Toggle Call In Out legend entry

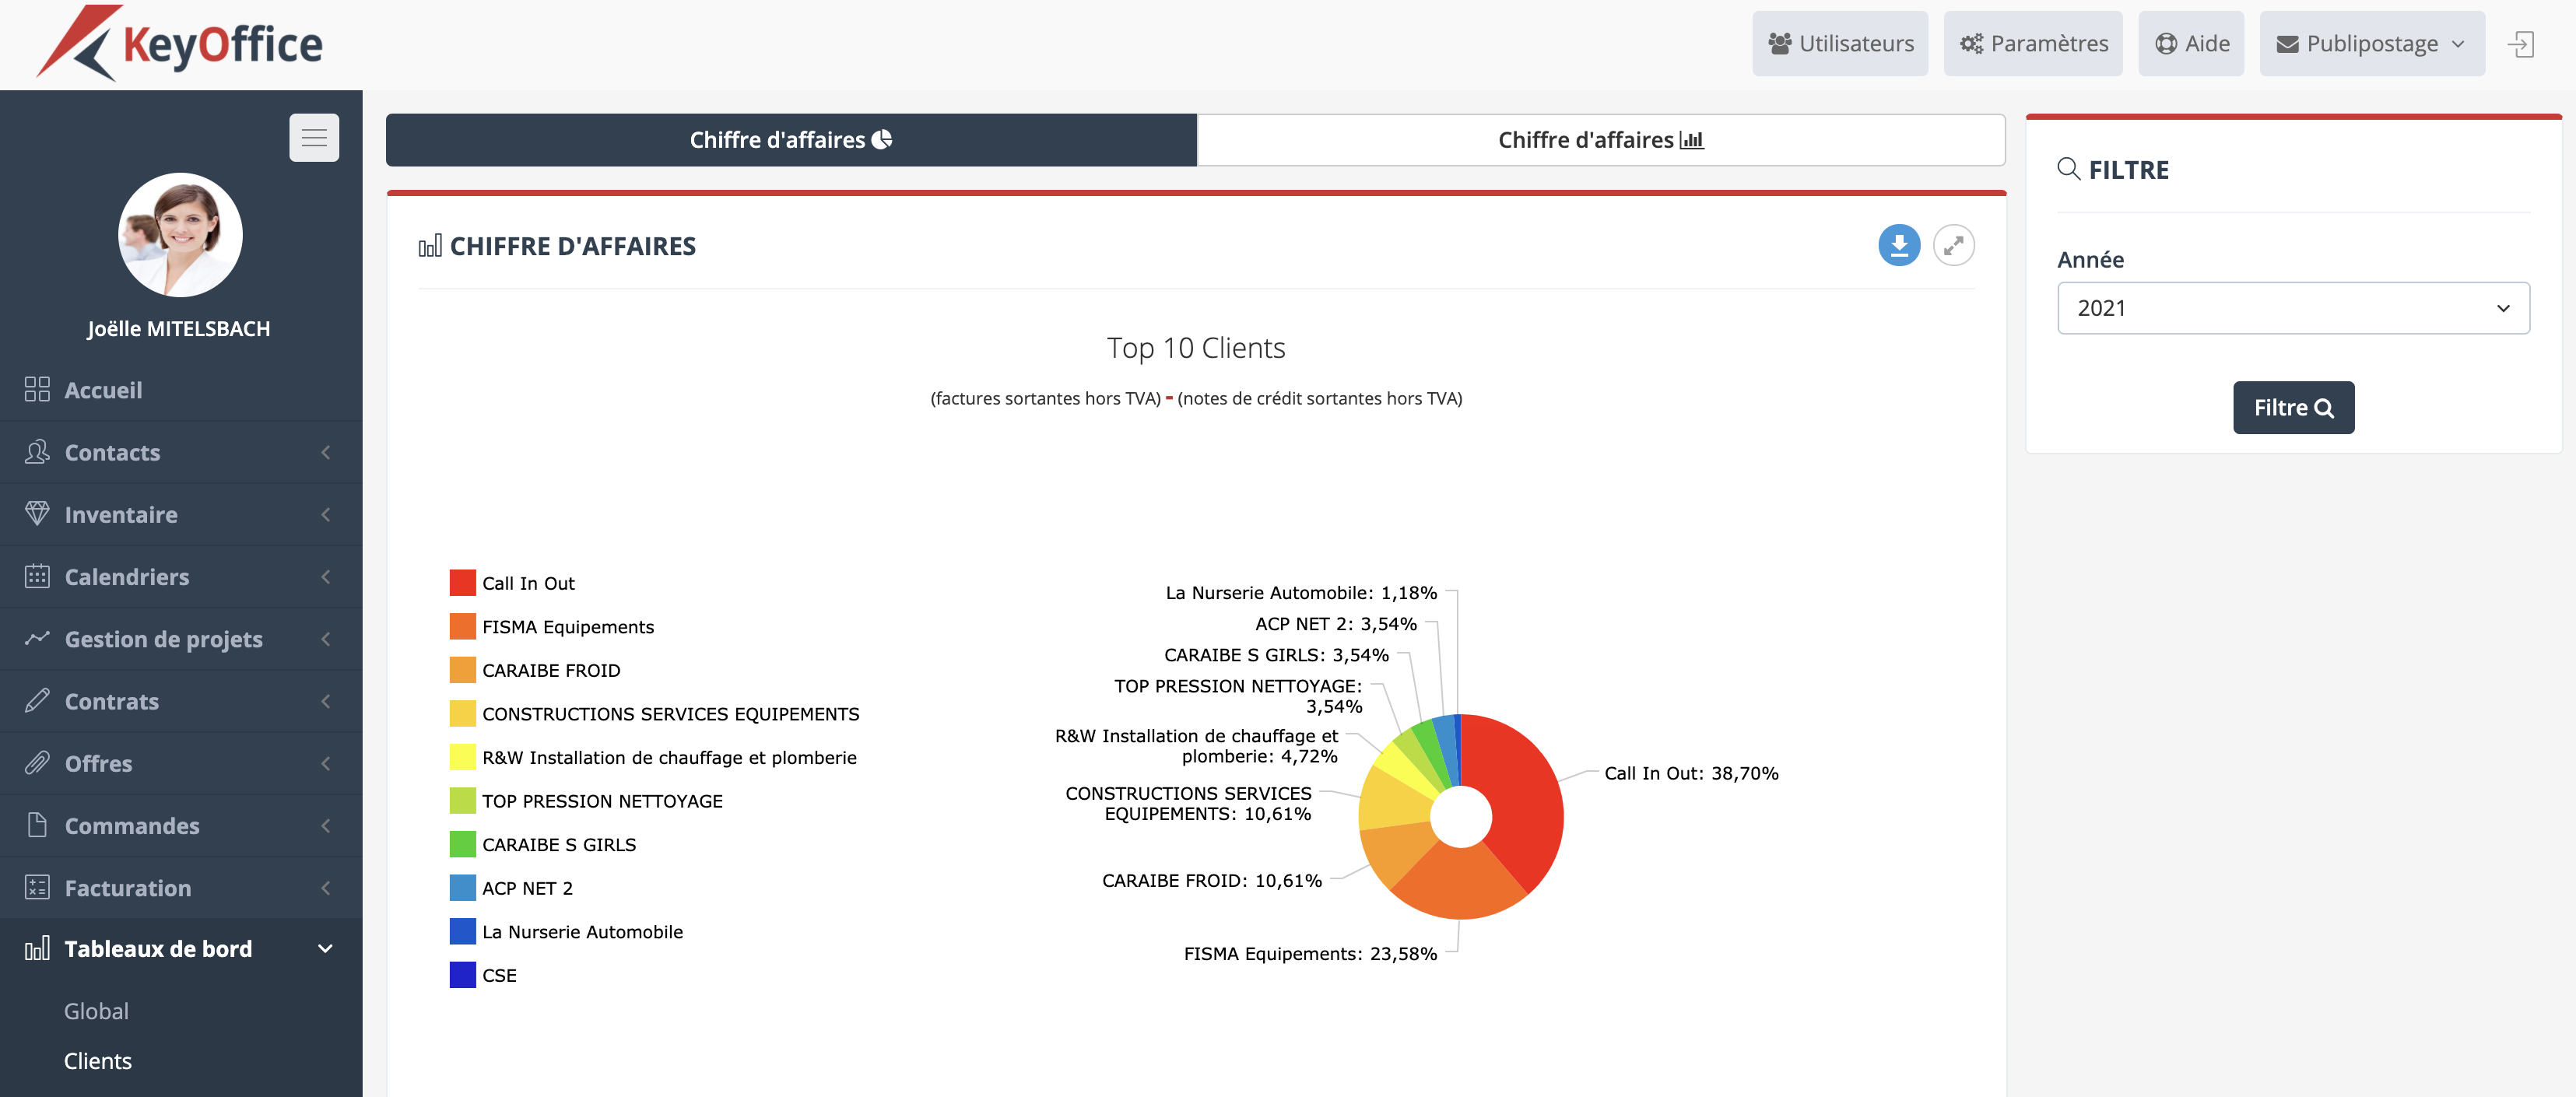click(x=527, y=583)
